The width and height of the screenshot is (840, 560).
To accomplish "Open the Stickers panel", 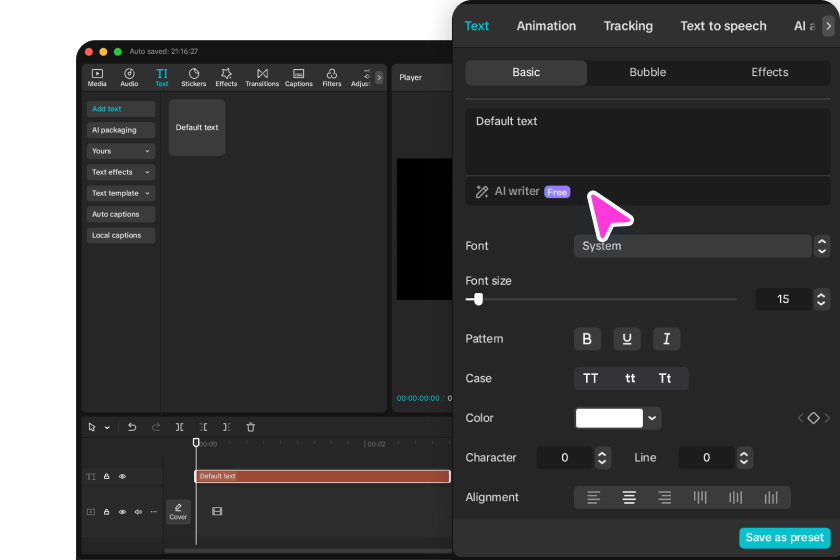I will tap(193, 77).
